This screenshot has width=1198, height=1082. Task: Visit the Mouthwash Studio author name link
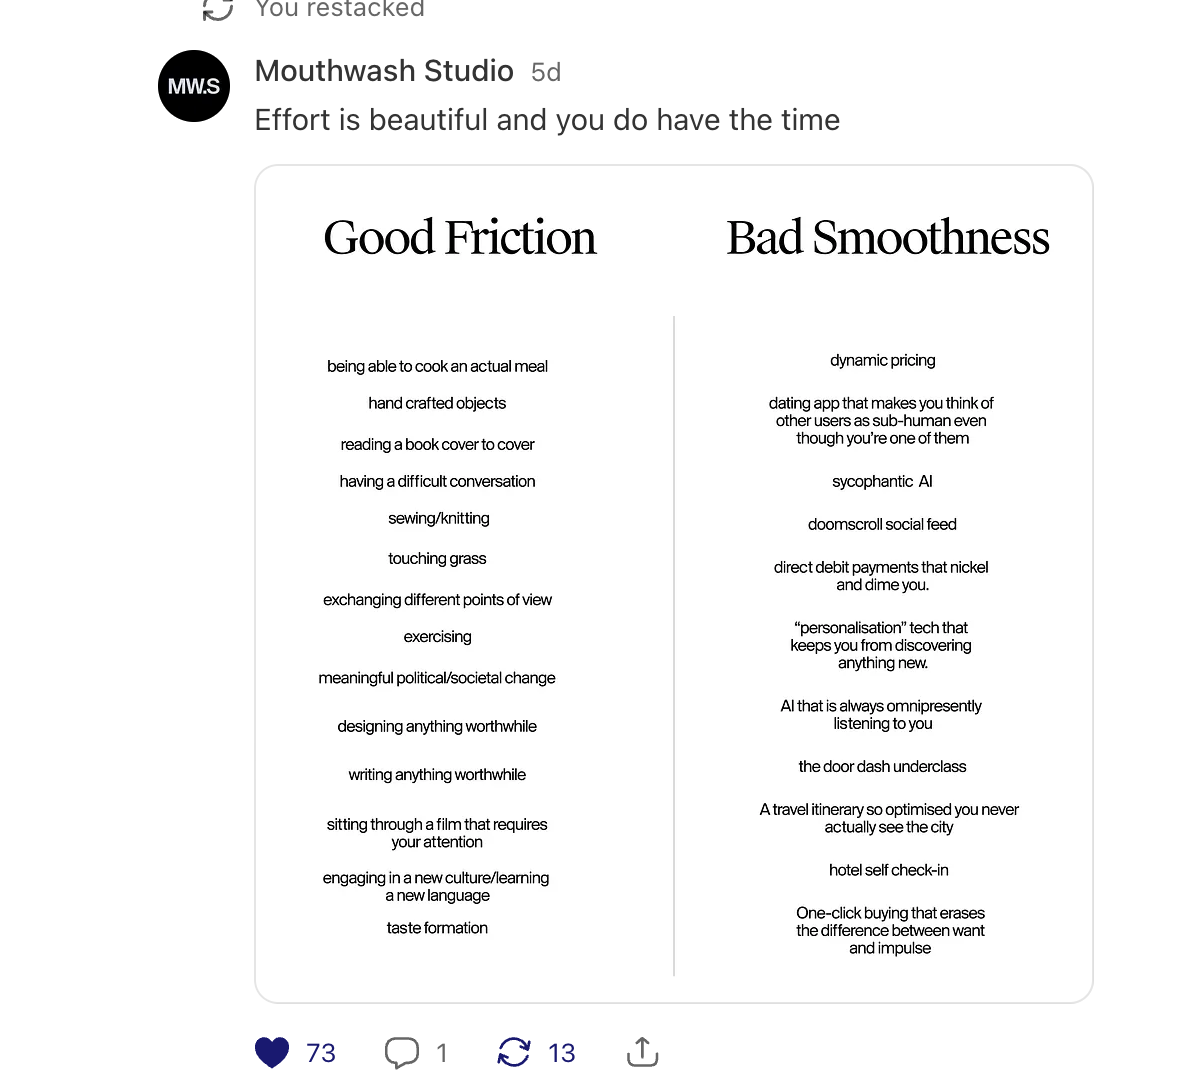[x=384, y=71]
